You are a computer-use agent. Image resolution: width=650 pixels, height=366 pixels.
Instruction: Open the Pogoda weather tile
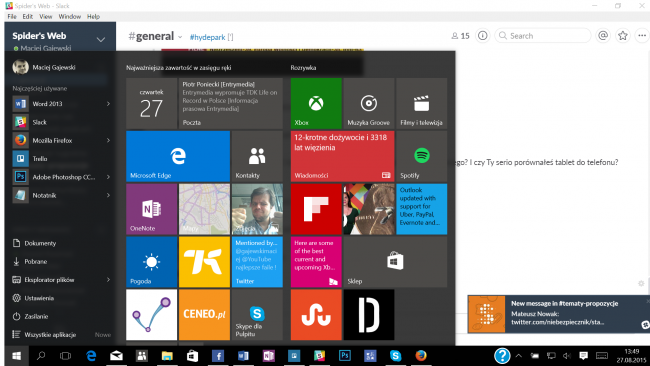tap(151, 262)
